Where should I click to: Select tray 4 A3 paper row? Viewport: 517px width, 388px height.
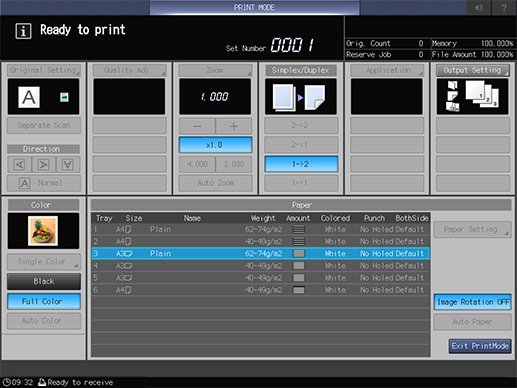coord(261,266)
